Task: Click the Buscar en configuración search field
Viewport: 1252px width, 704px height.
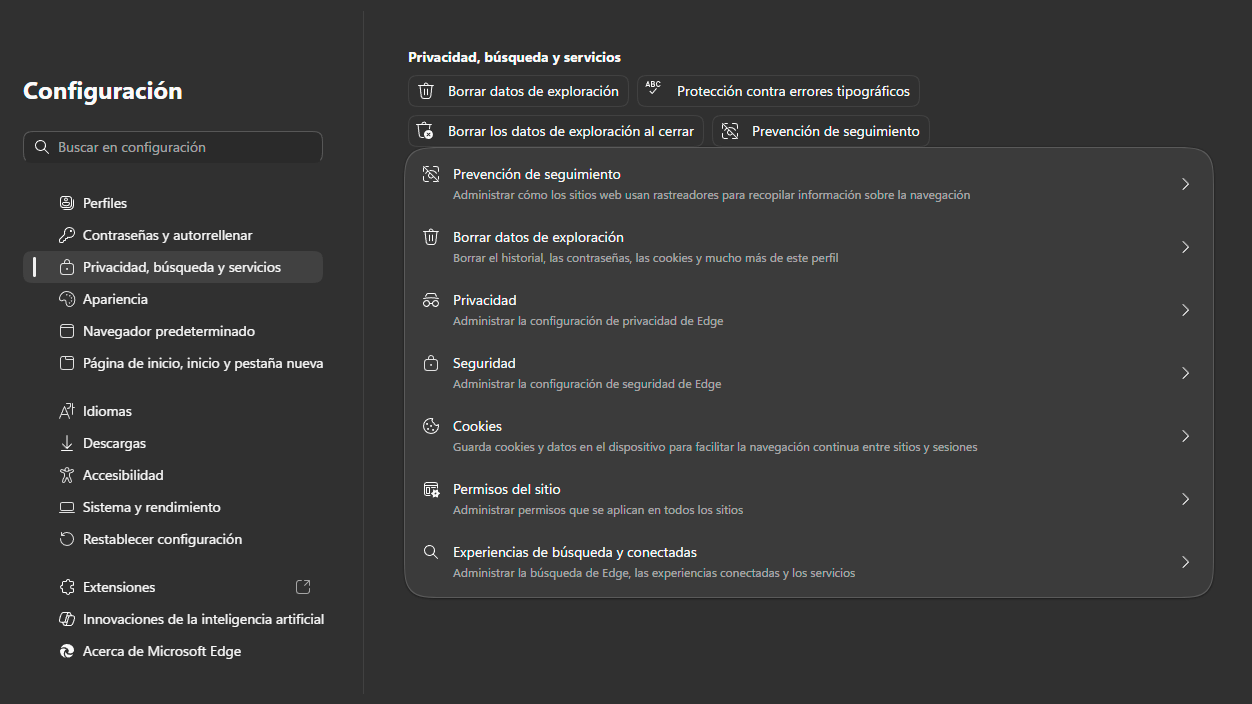Action: 172,147
